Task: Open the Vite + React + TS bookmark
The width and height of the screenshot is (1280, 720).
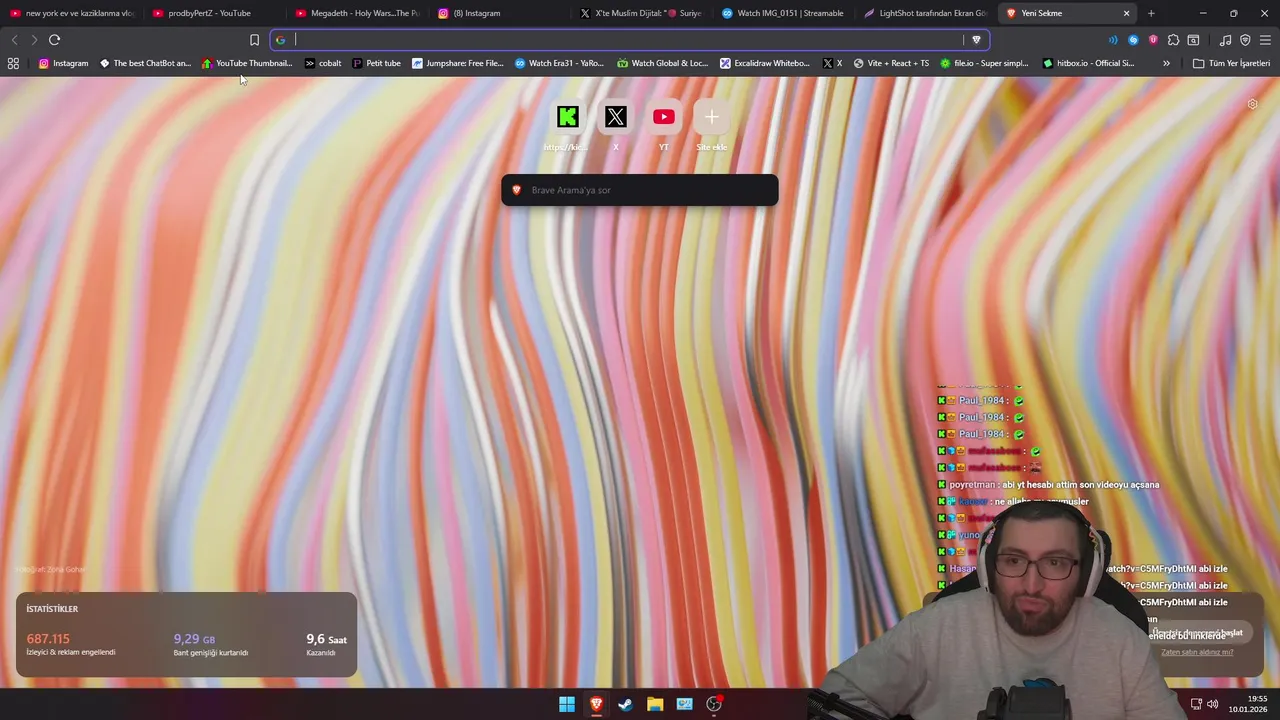Action: 891,63
